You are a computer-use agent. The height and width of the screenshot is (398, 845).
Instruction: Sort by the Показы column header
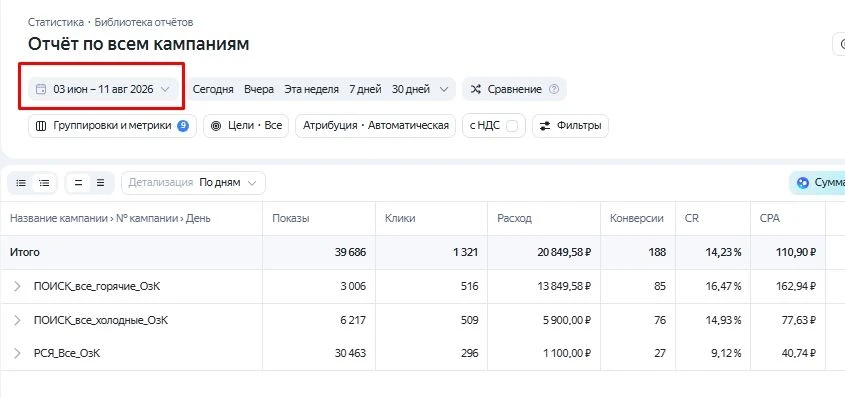[x=290, y=219]
